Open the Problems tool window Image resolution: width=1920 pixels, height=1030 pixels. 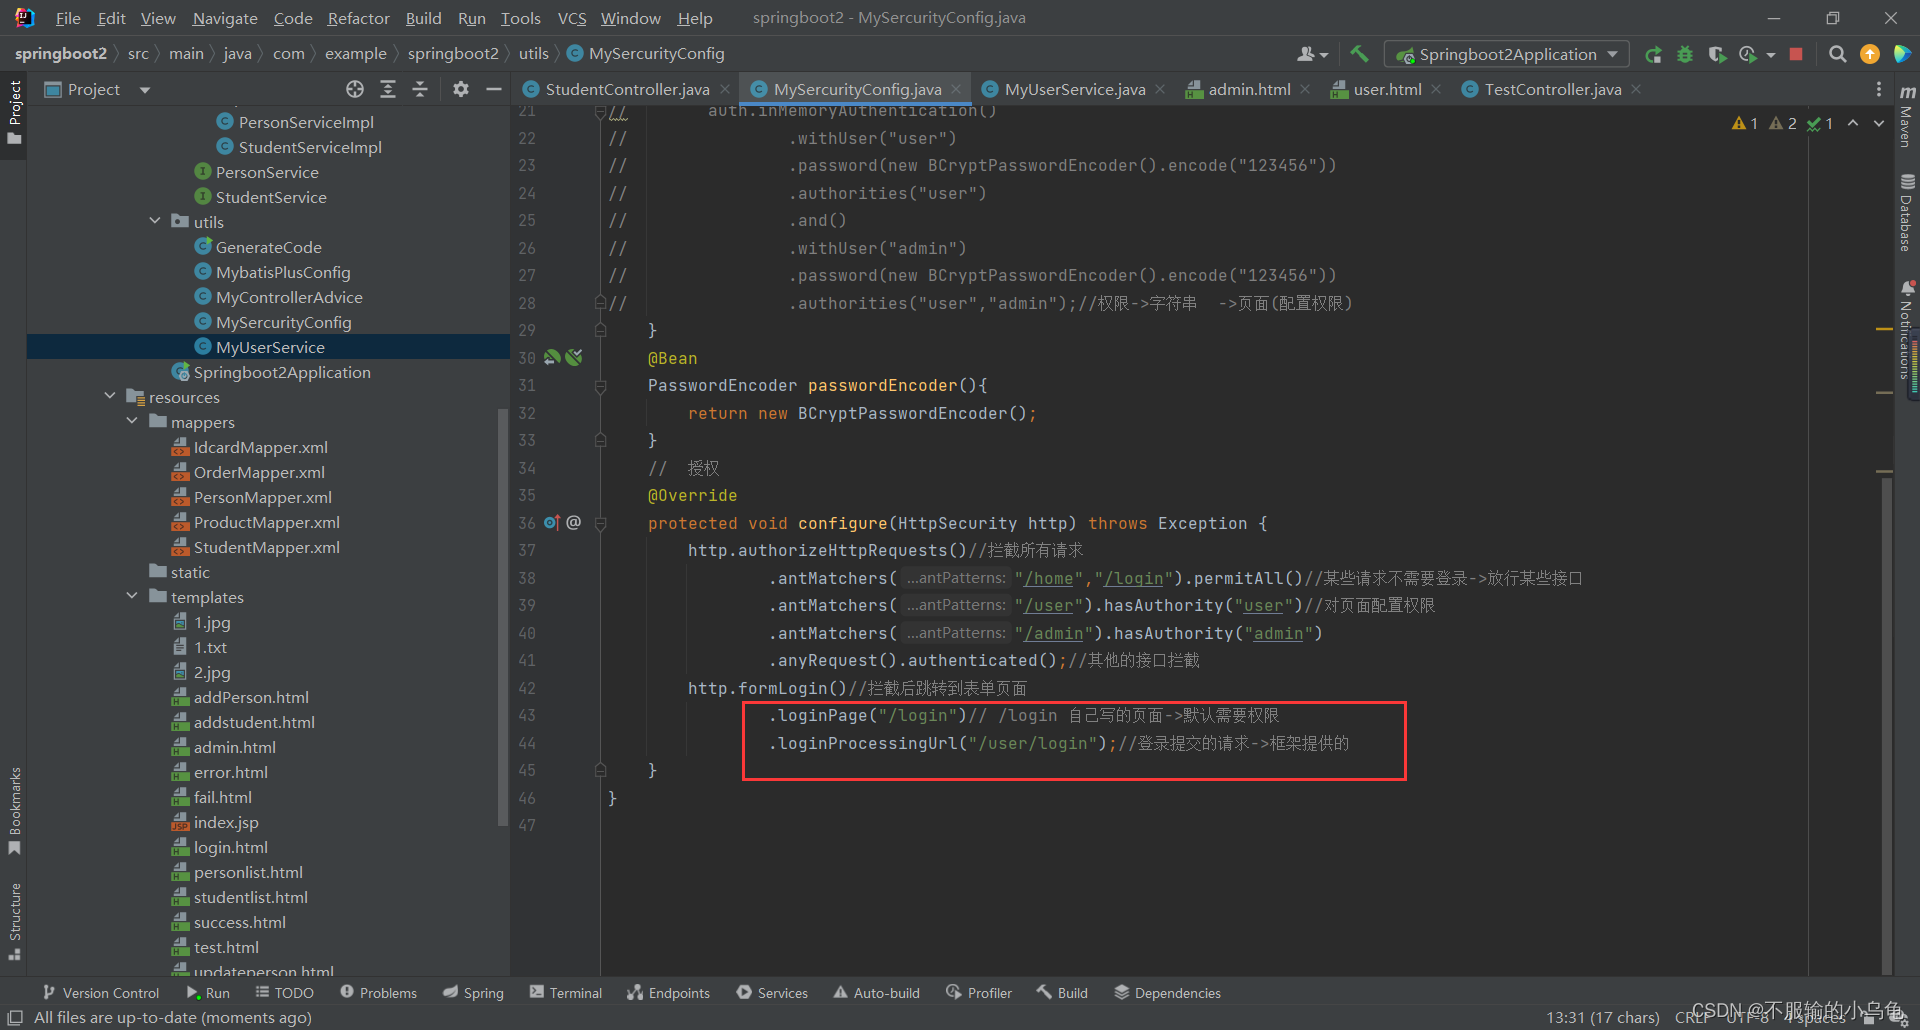click(378, 993)
